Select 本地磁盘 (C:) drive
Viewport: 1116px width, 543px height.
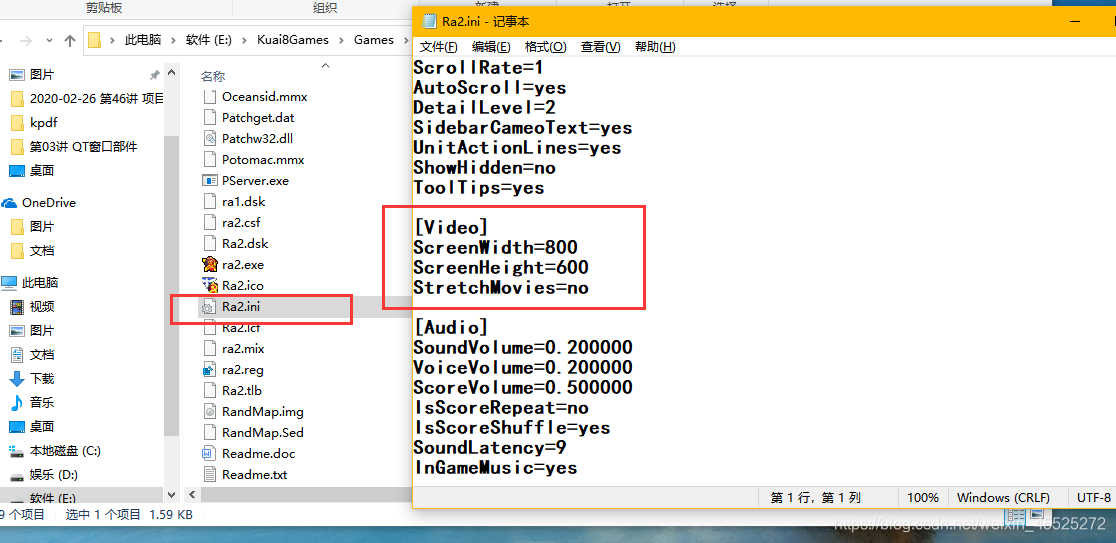65,450
